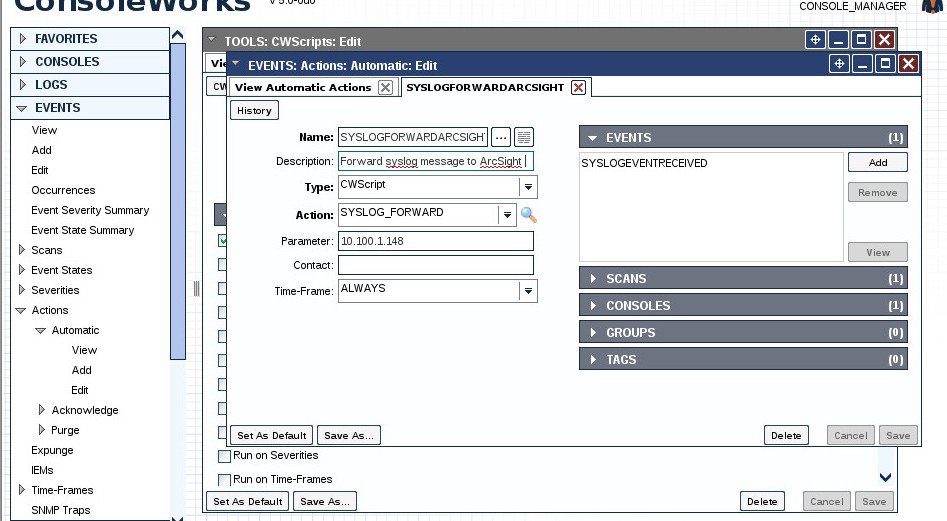Maximize the EVENTS Actions Automatic Edit window
The width and height of the screenshot is (947, 521).
click(x=885, y=64)
